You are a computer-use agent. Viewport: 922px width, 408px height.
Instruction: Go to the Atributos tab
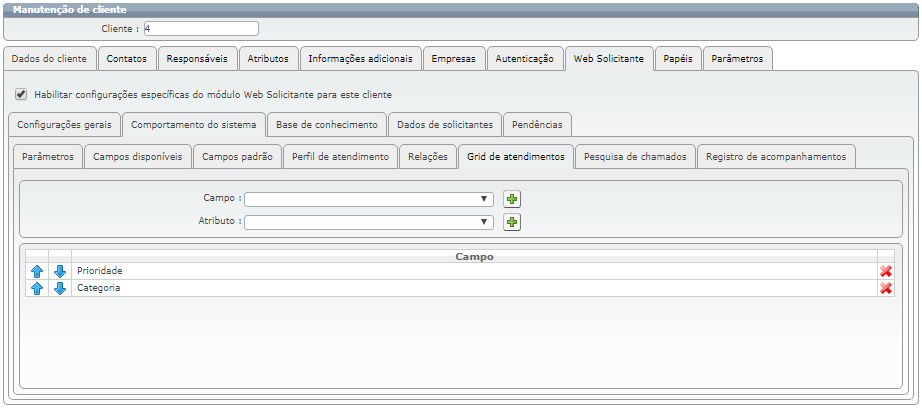tap(268, 59)
